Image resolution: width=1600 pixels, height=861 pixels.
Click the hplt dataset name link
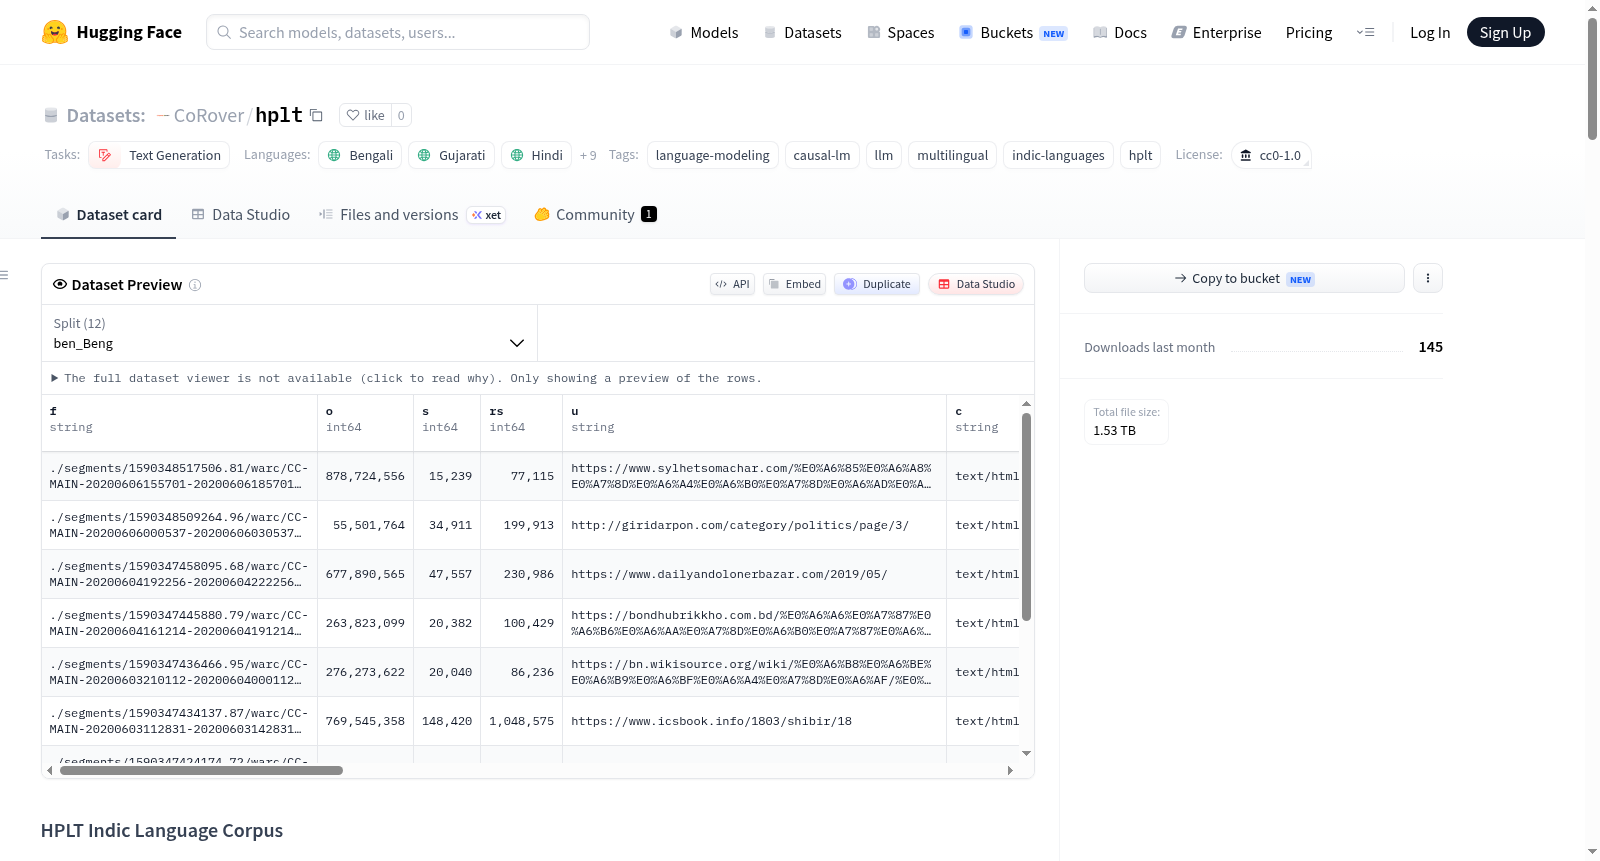[x=279, y=115]
